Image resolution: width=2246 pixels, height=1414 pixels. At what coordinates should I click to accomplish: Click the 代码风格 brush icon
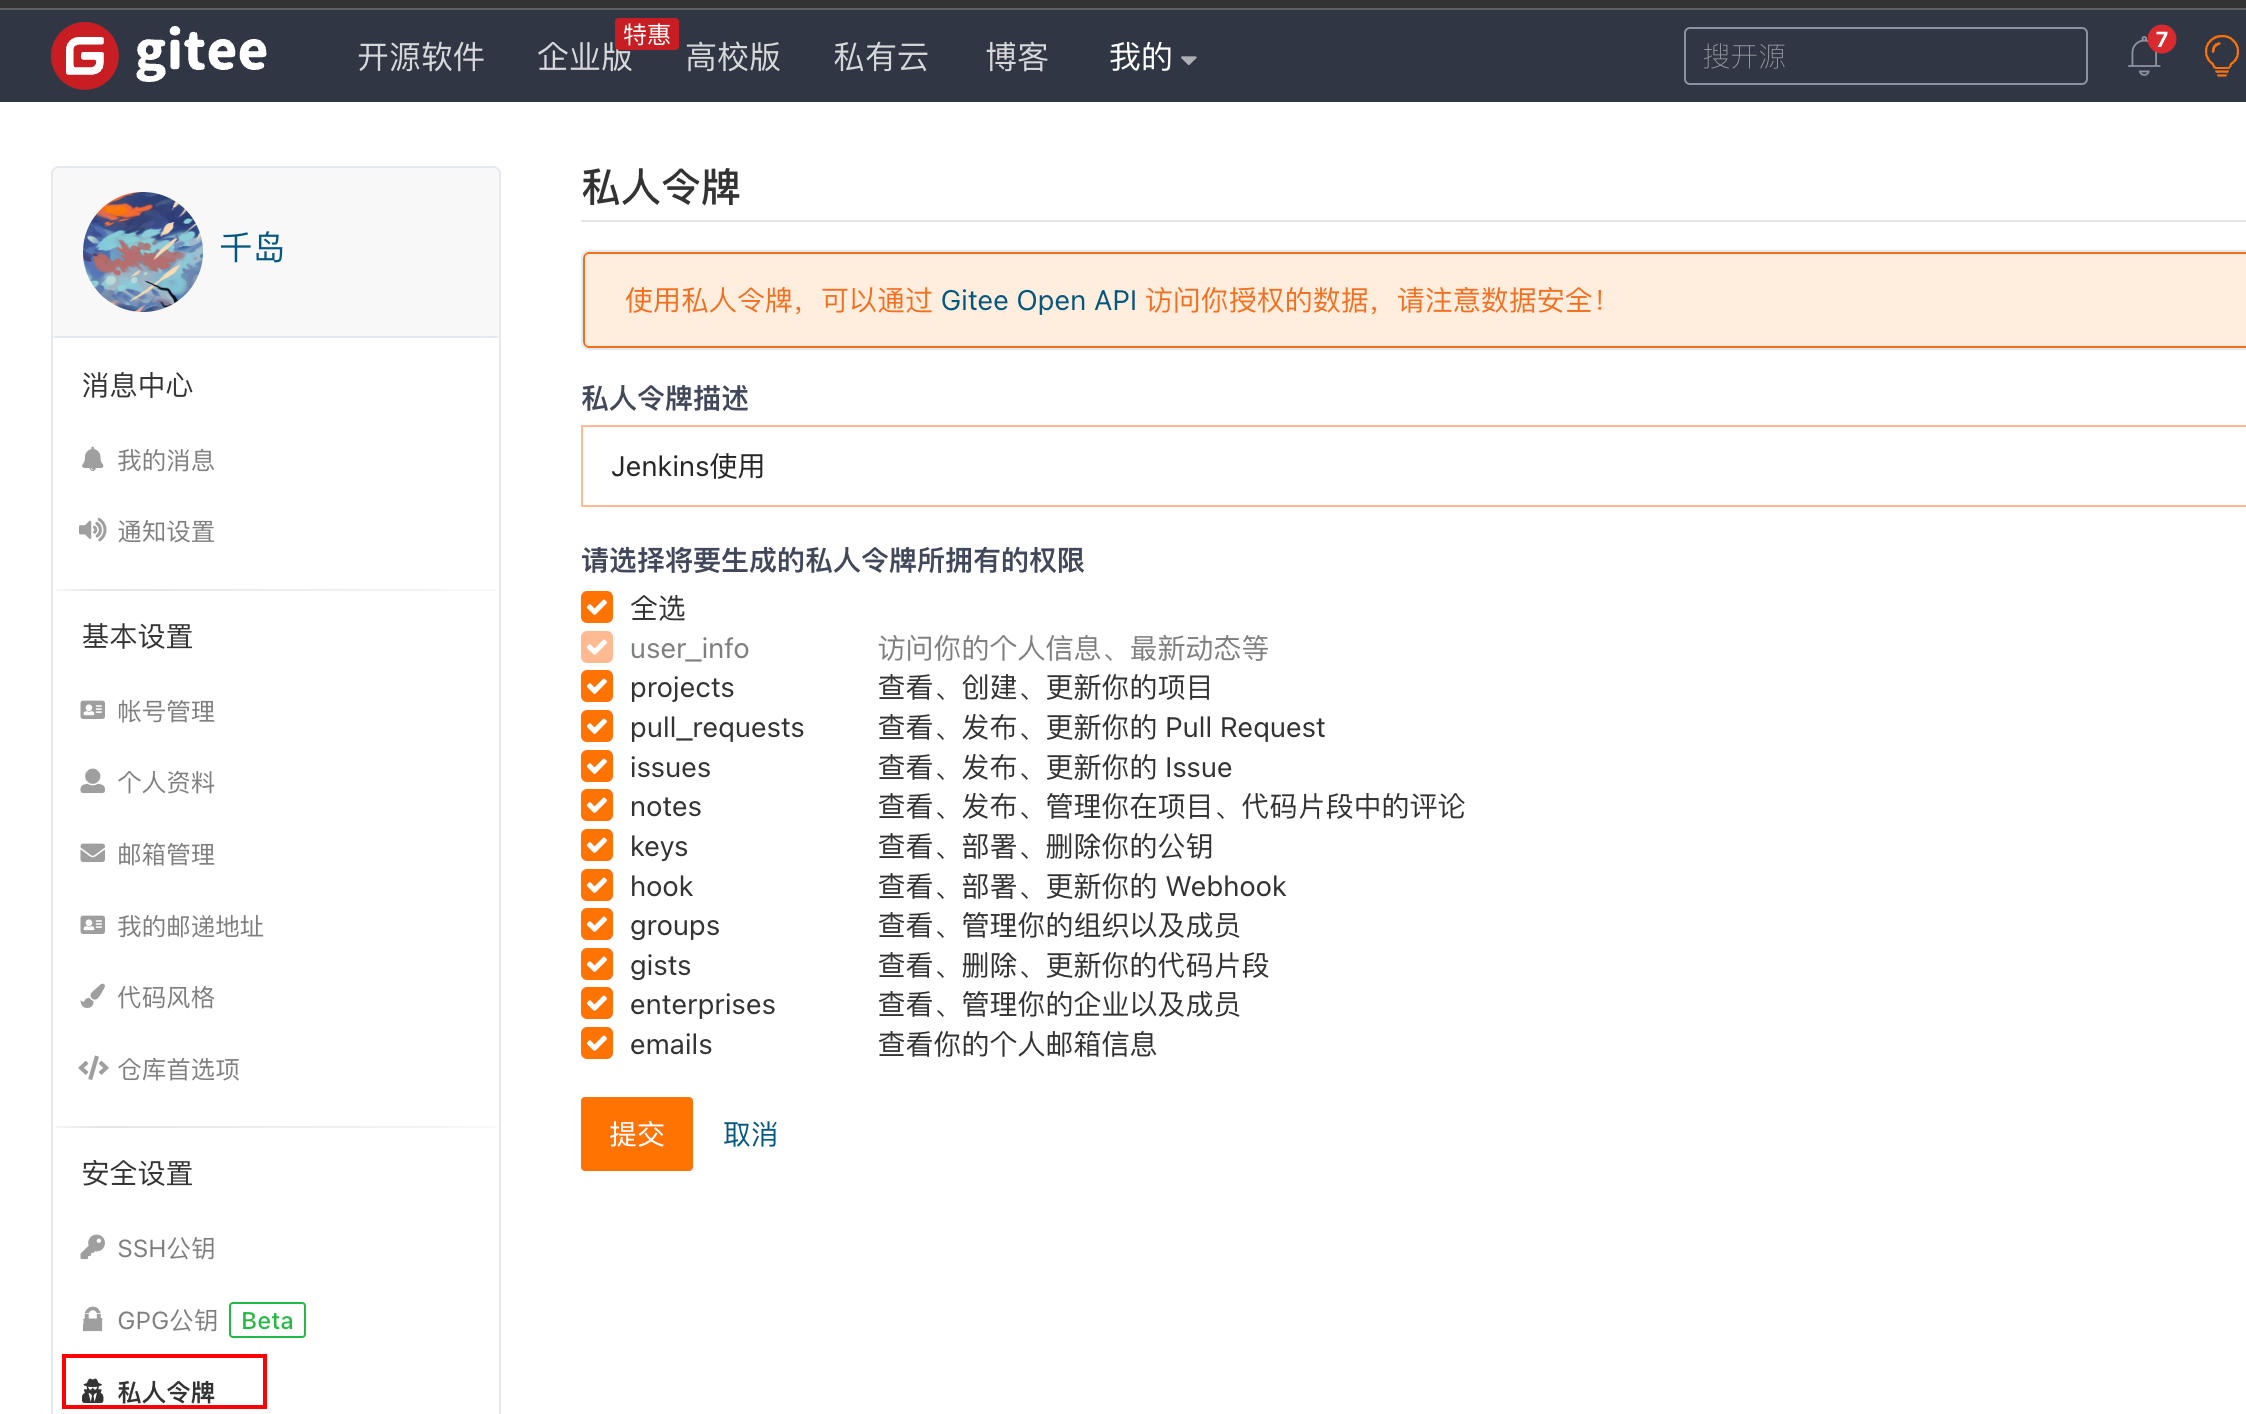point(93,996)
